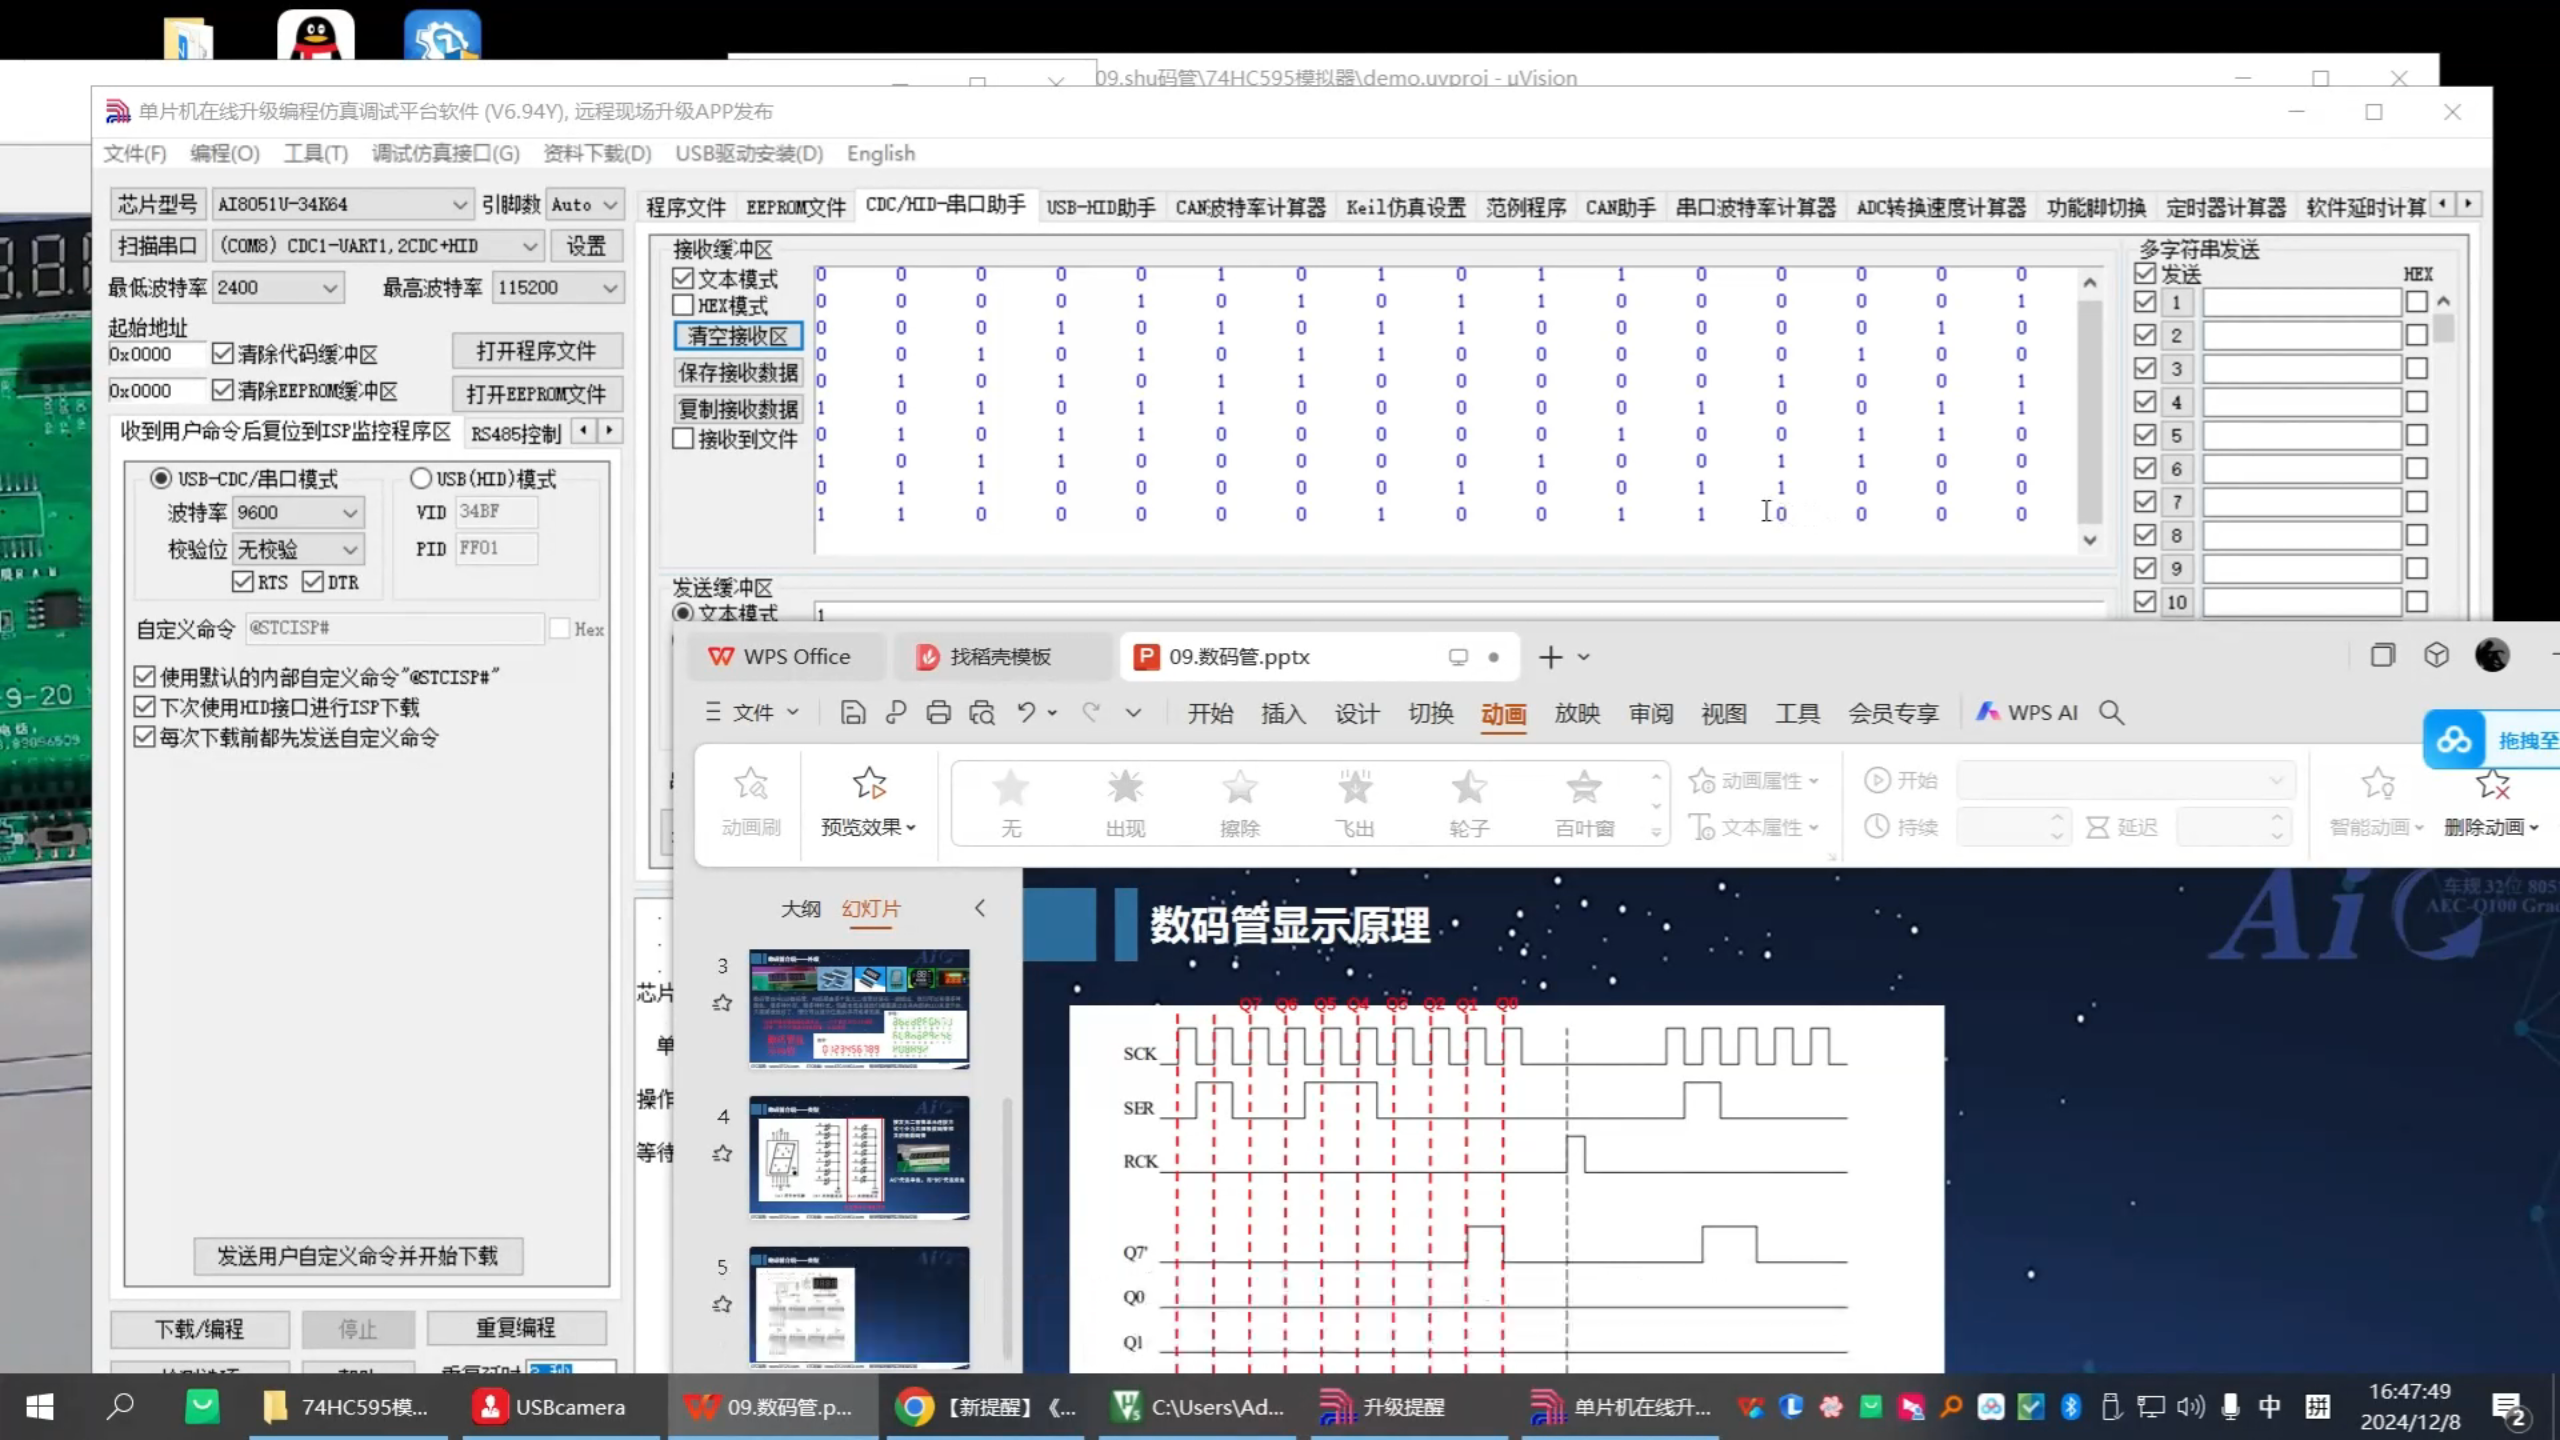Open the 波特率 9600 dropdown

(349, 512)
